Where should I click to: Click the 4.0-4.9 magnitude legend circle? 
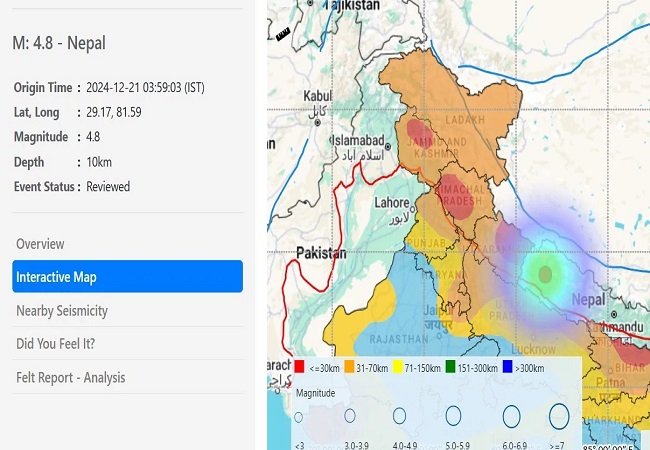[x=399, y=416]
